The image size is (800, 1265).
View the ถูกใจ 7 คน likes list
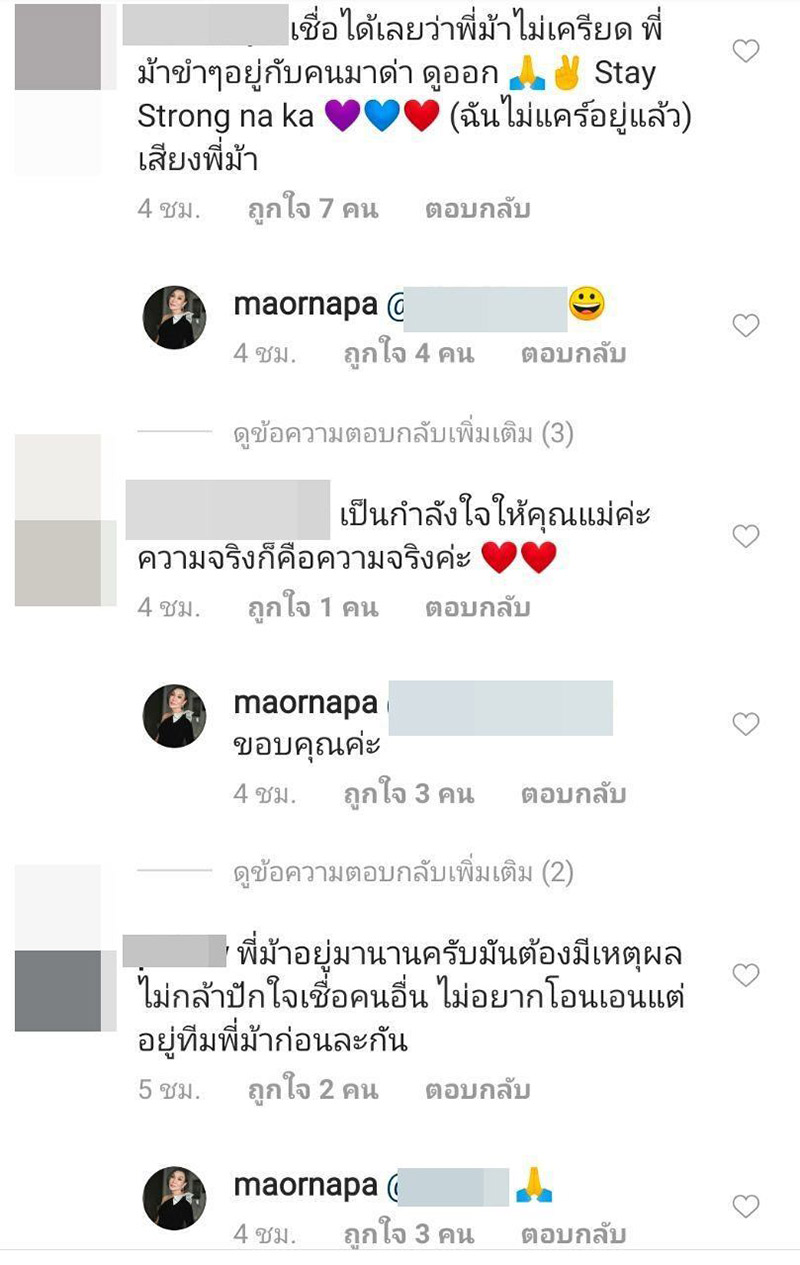coord(313,210)
